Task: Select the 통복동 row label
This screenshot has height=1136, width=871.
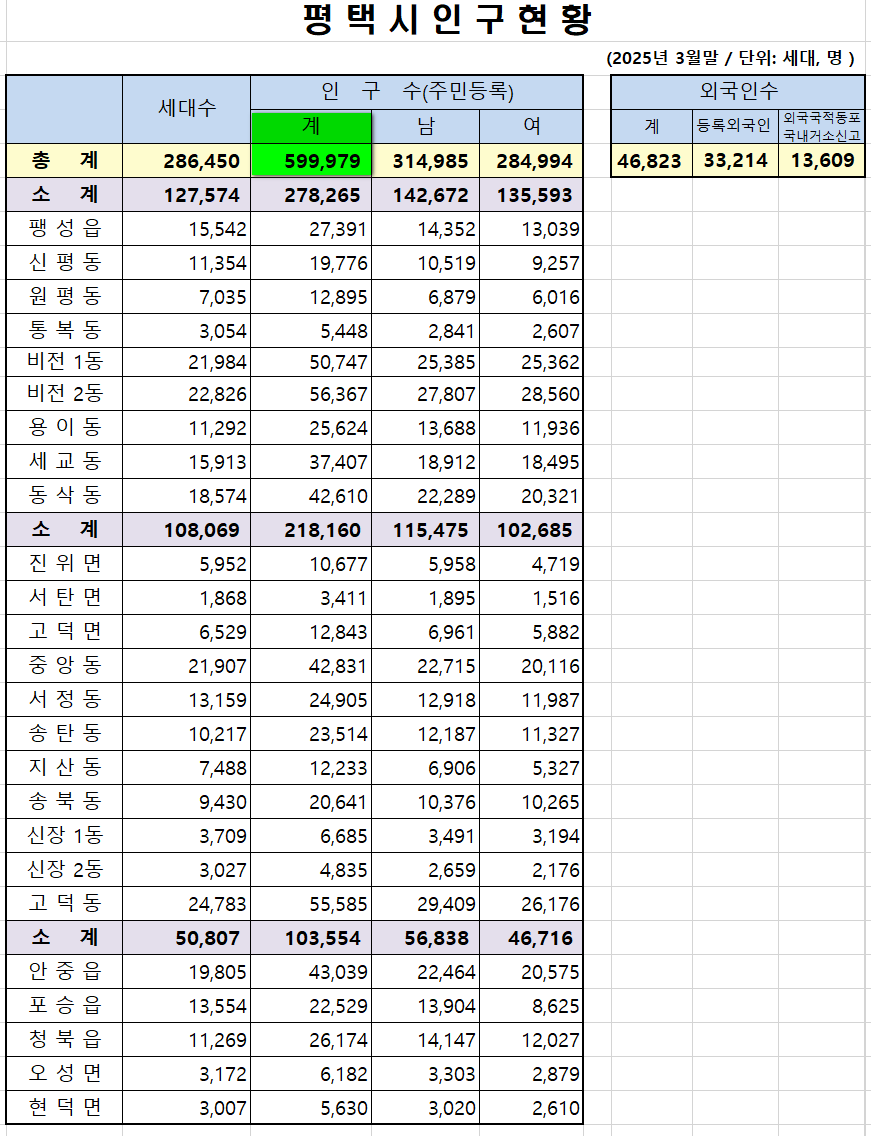Action: click(x=64, y=330)
